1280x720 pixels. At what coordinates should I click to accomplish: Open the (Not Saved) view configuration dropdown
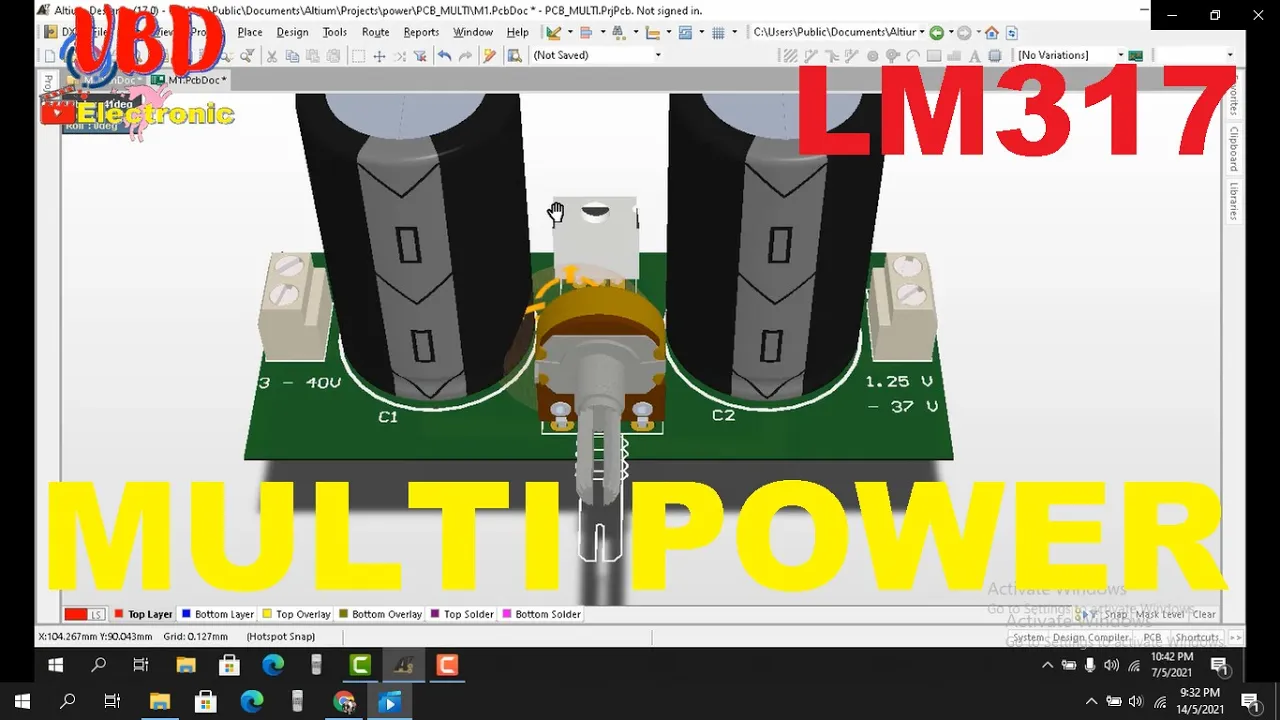pos(659,55)
